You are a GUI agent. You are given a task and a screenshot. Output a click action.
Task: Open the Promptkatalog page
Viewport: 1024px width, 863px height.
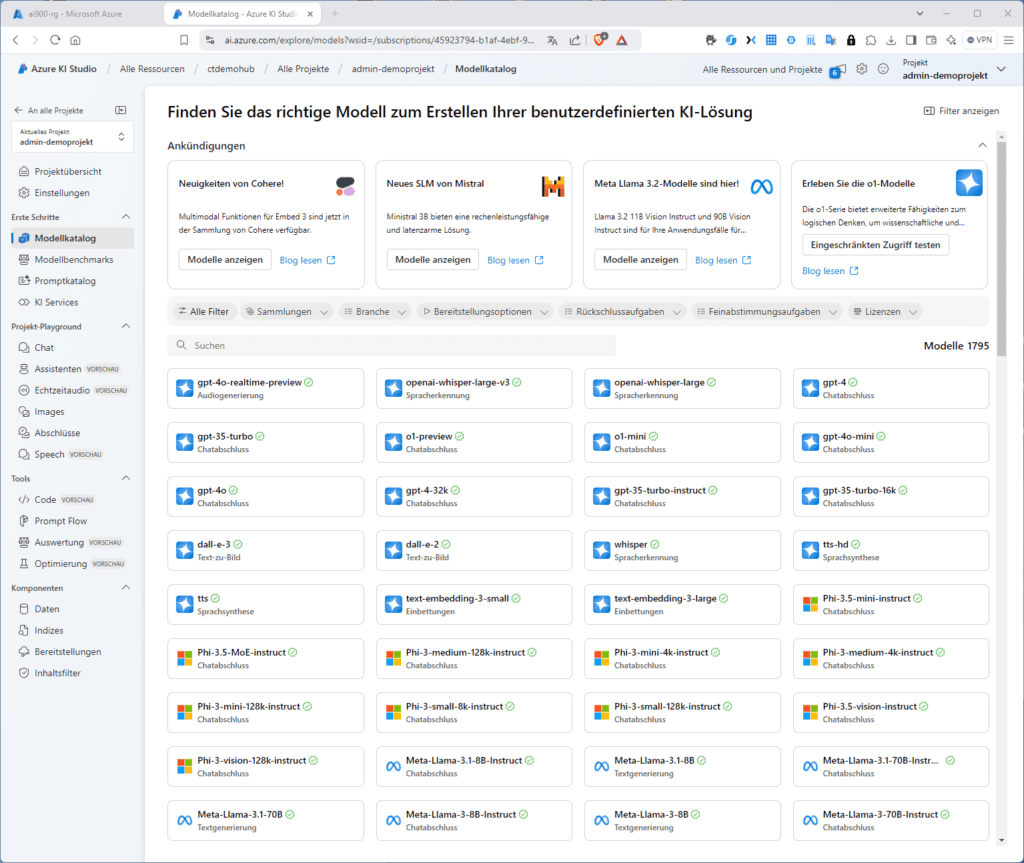tap(65, 281)
